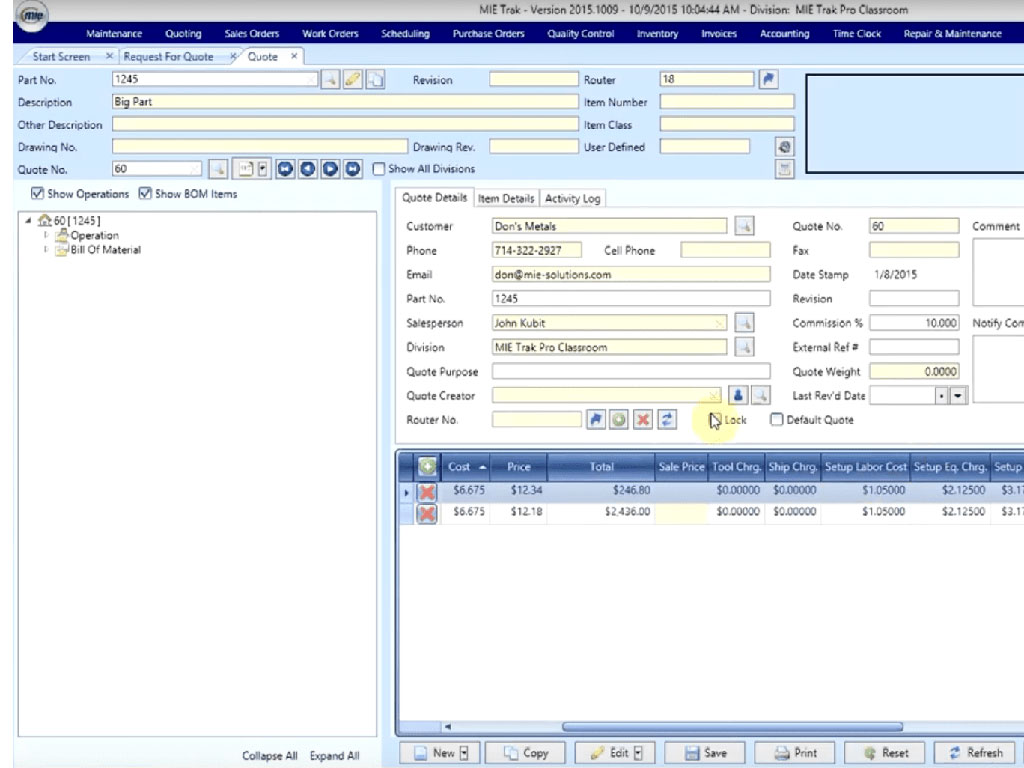Click the green add icon in grid header
This screenshot has width=1024, height=768.
pyautogui.click(x=427, y=467)
